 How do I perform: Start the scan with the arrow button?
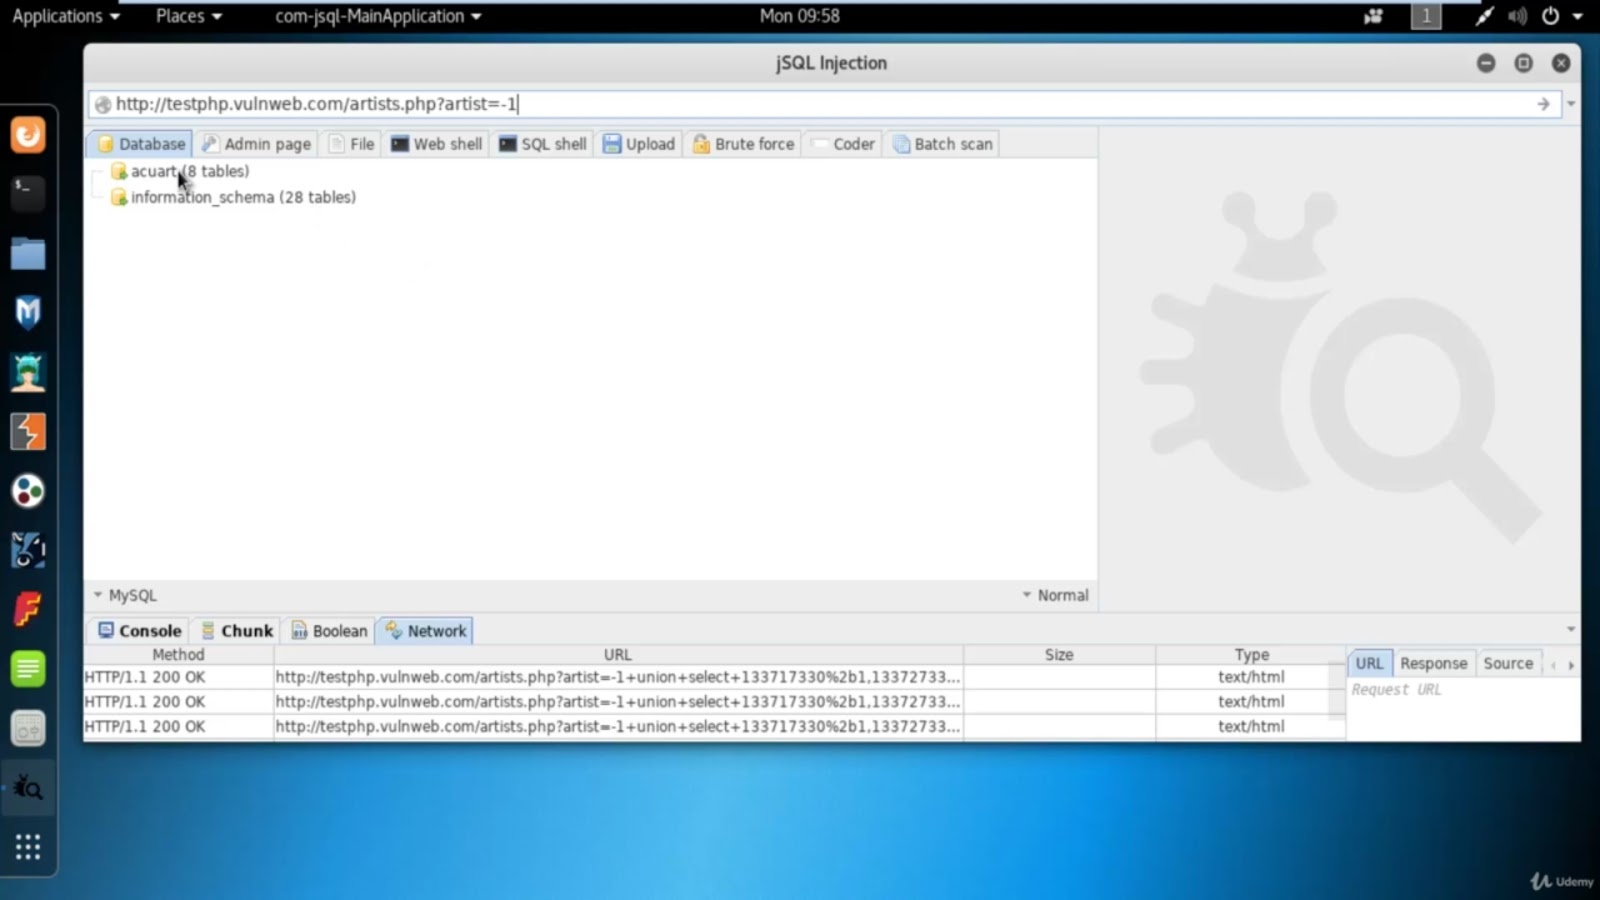(1543, 103)
